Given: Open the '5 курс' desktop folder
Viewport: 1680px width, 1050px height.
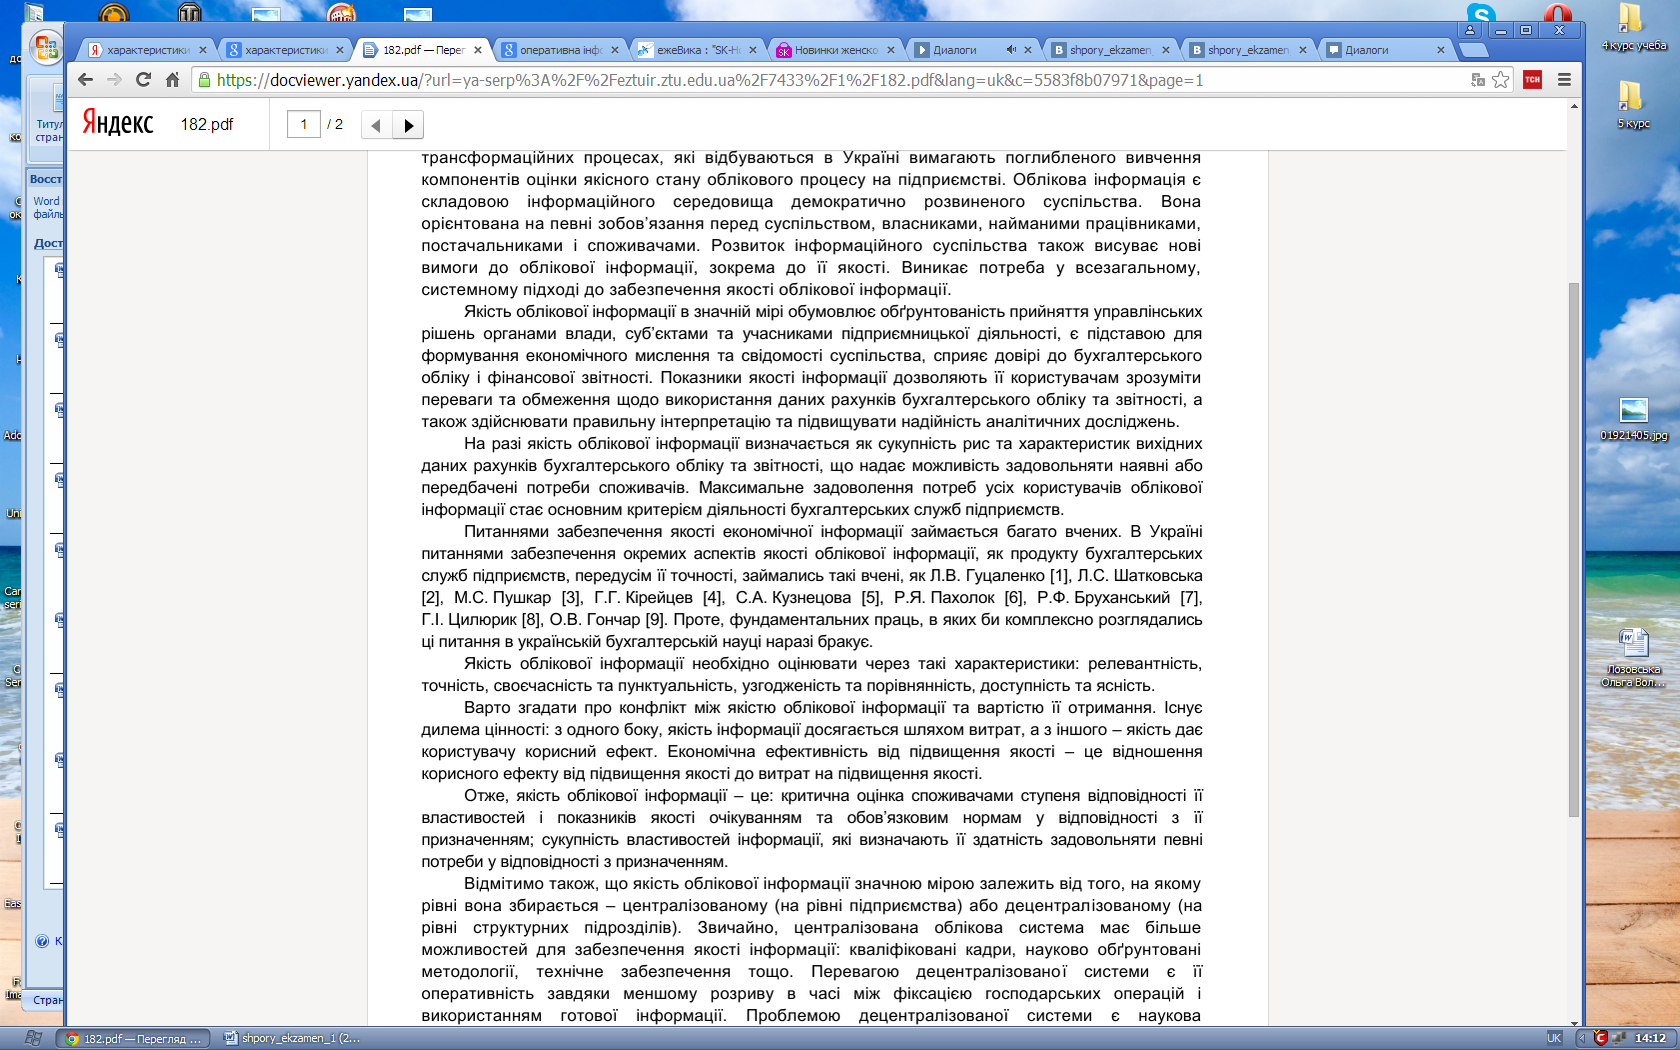Looking at the screenshot, I should [x=1632, y=103].
